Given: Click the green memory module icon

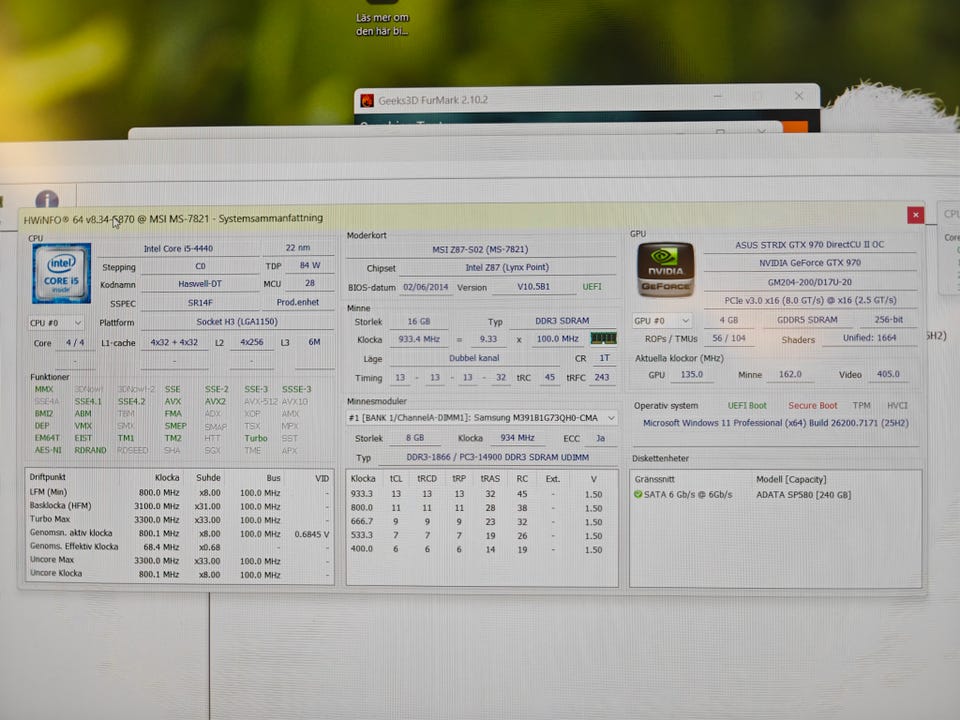Looking at the screenshot, I should (x=603, y=339).
